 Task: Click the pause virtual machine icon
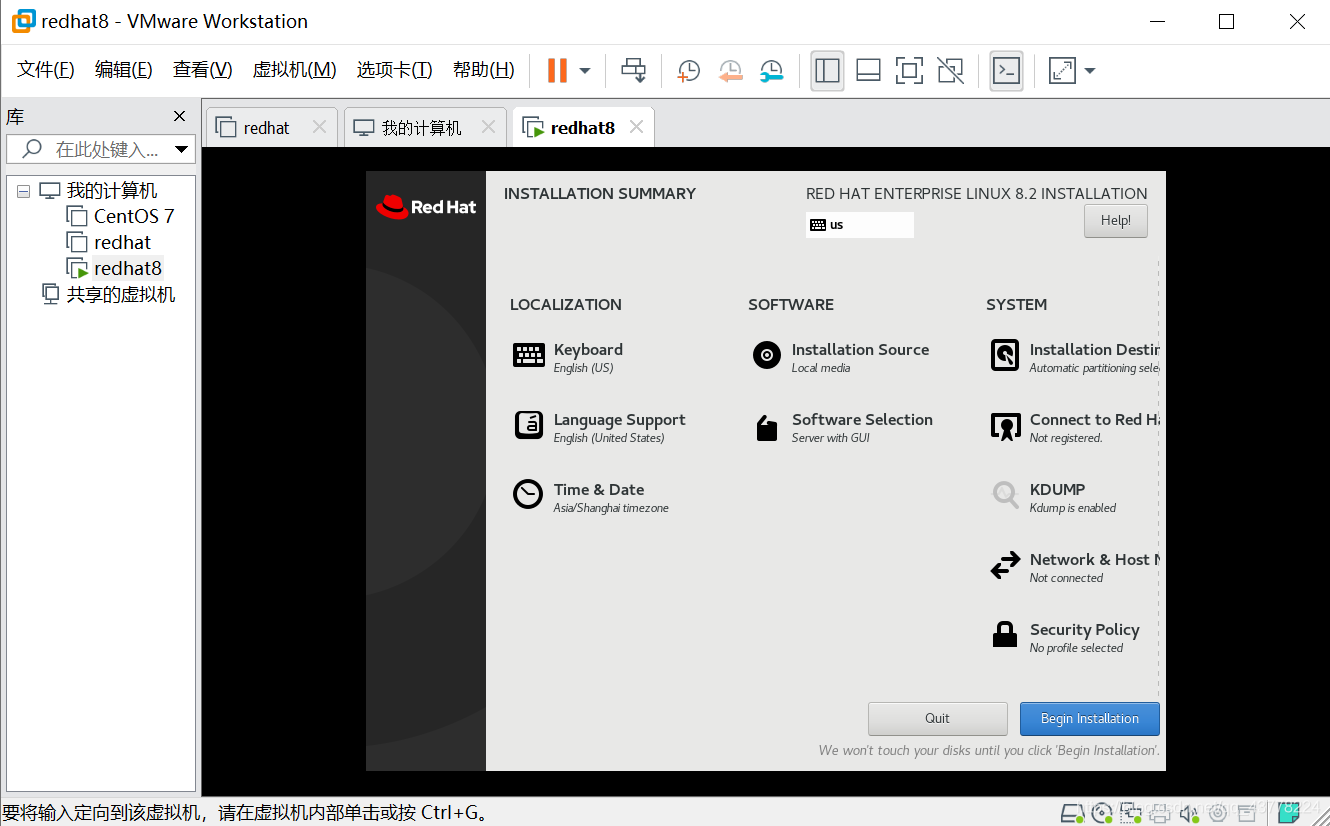(557, 70)
